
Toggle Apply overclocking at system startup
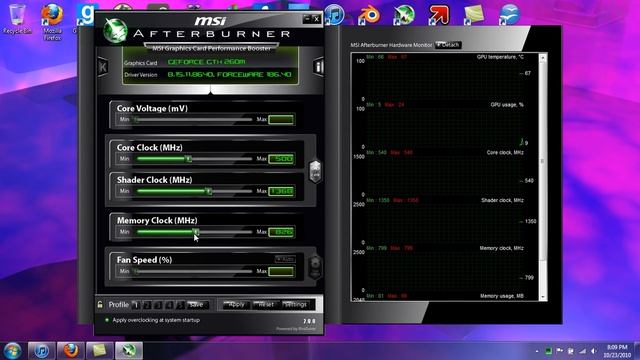click(153, 320)
